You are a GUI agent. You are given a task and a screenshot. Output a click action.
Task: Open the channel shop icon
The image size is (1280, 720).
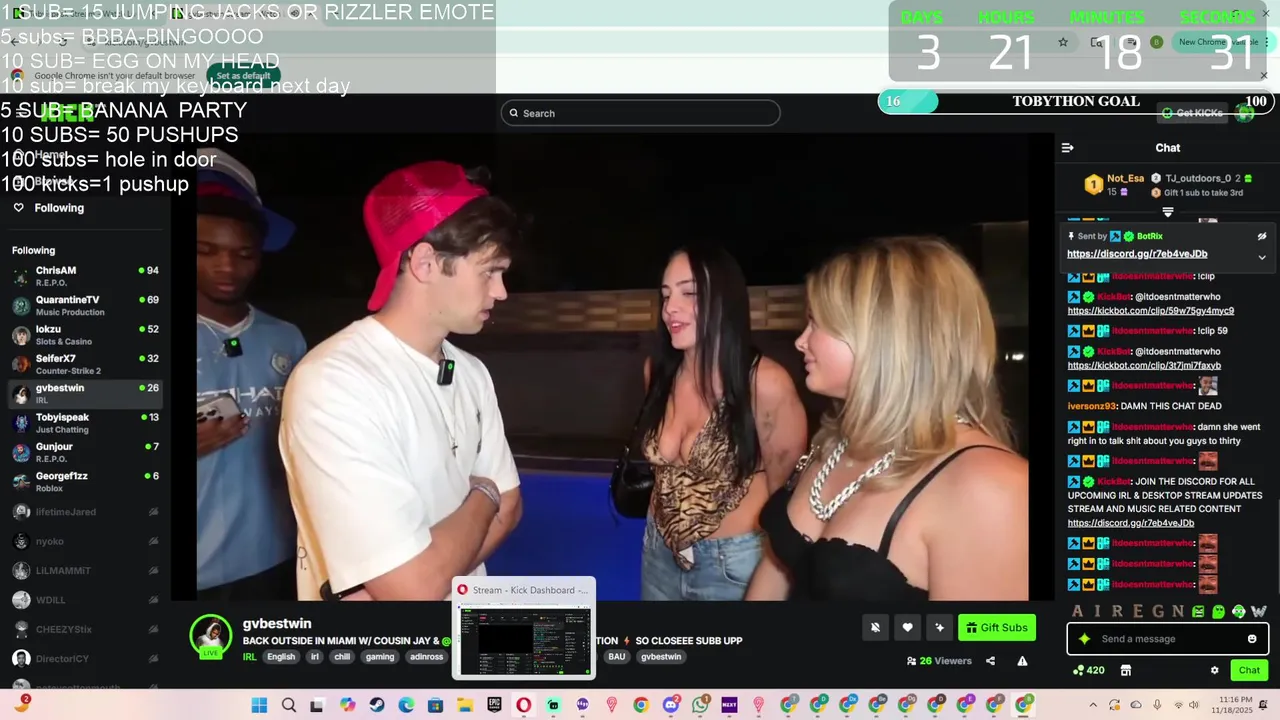[1125, 670]
